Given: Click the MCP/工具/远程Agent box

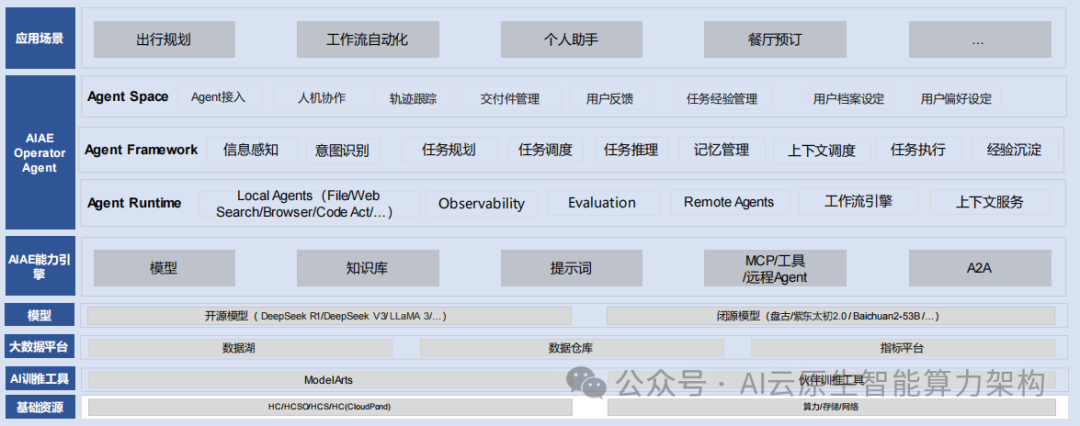Looking at the screenshot, I should click(775, 268).
